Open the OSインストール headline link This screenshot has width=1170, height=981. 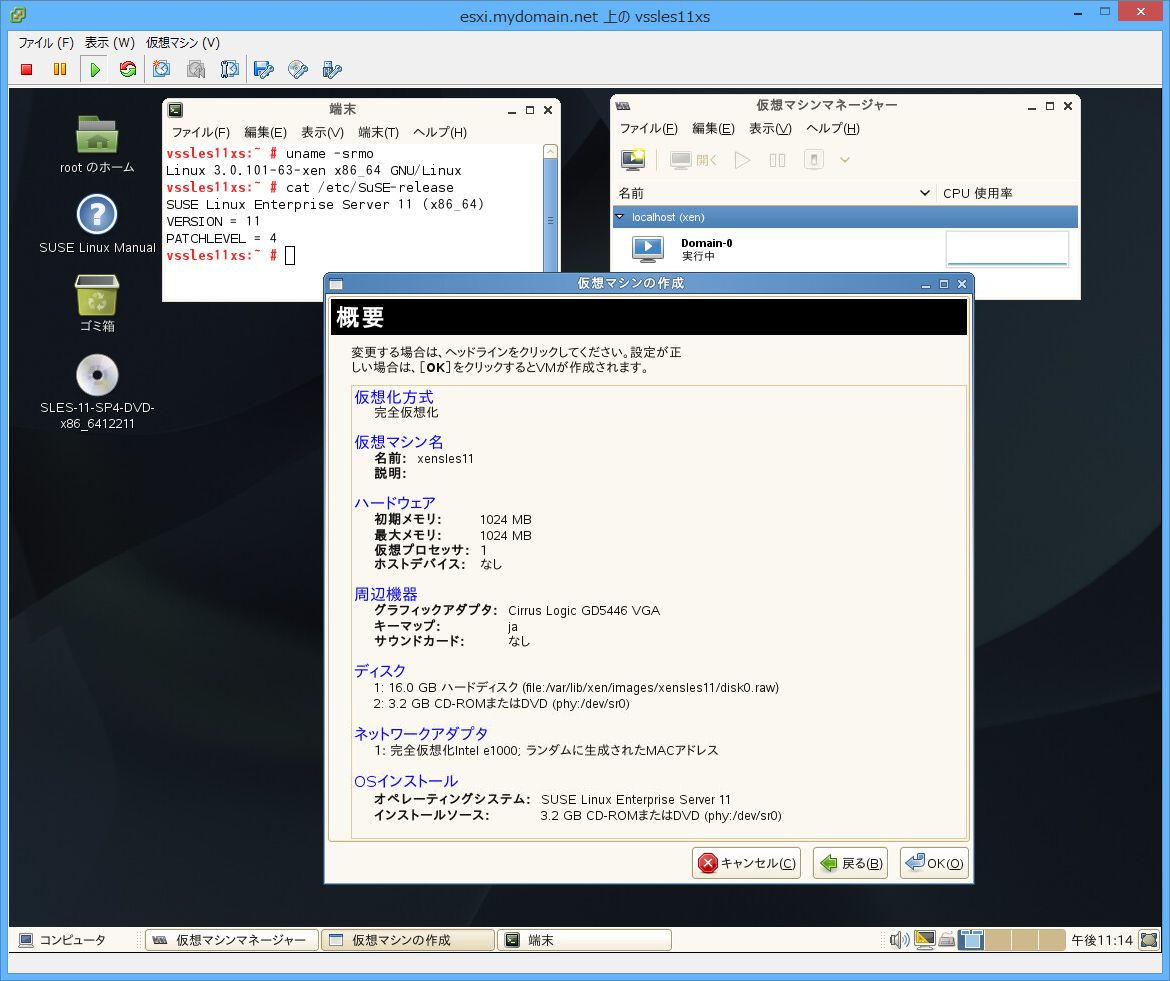406,781
